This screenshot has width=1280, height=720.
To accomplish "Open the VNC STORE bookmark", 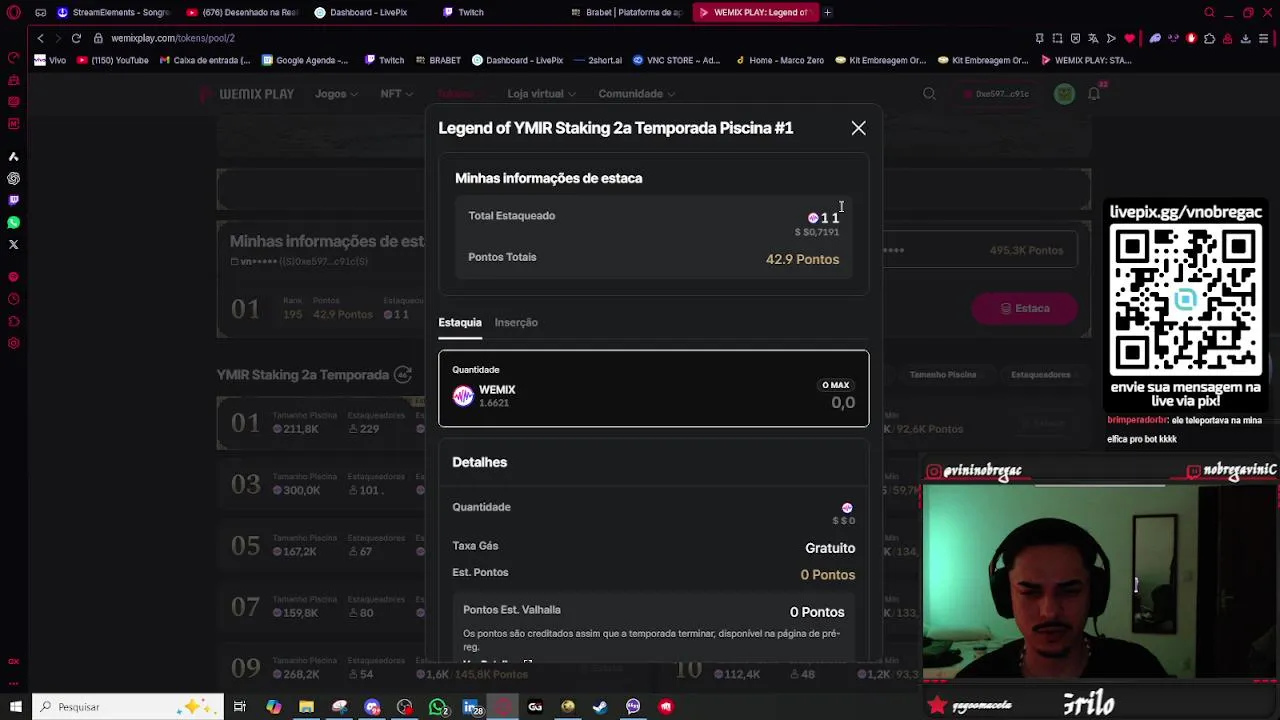I will click(676, 60).
